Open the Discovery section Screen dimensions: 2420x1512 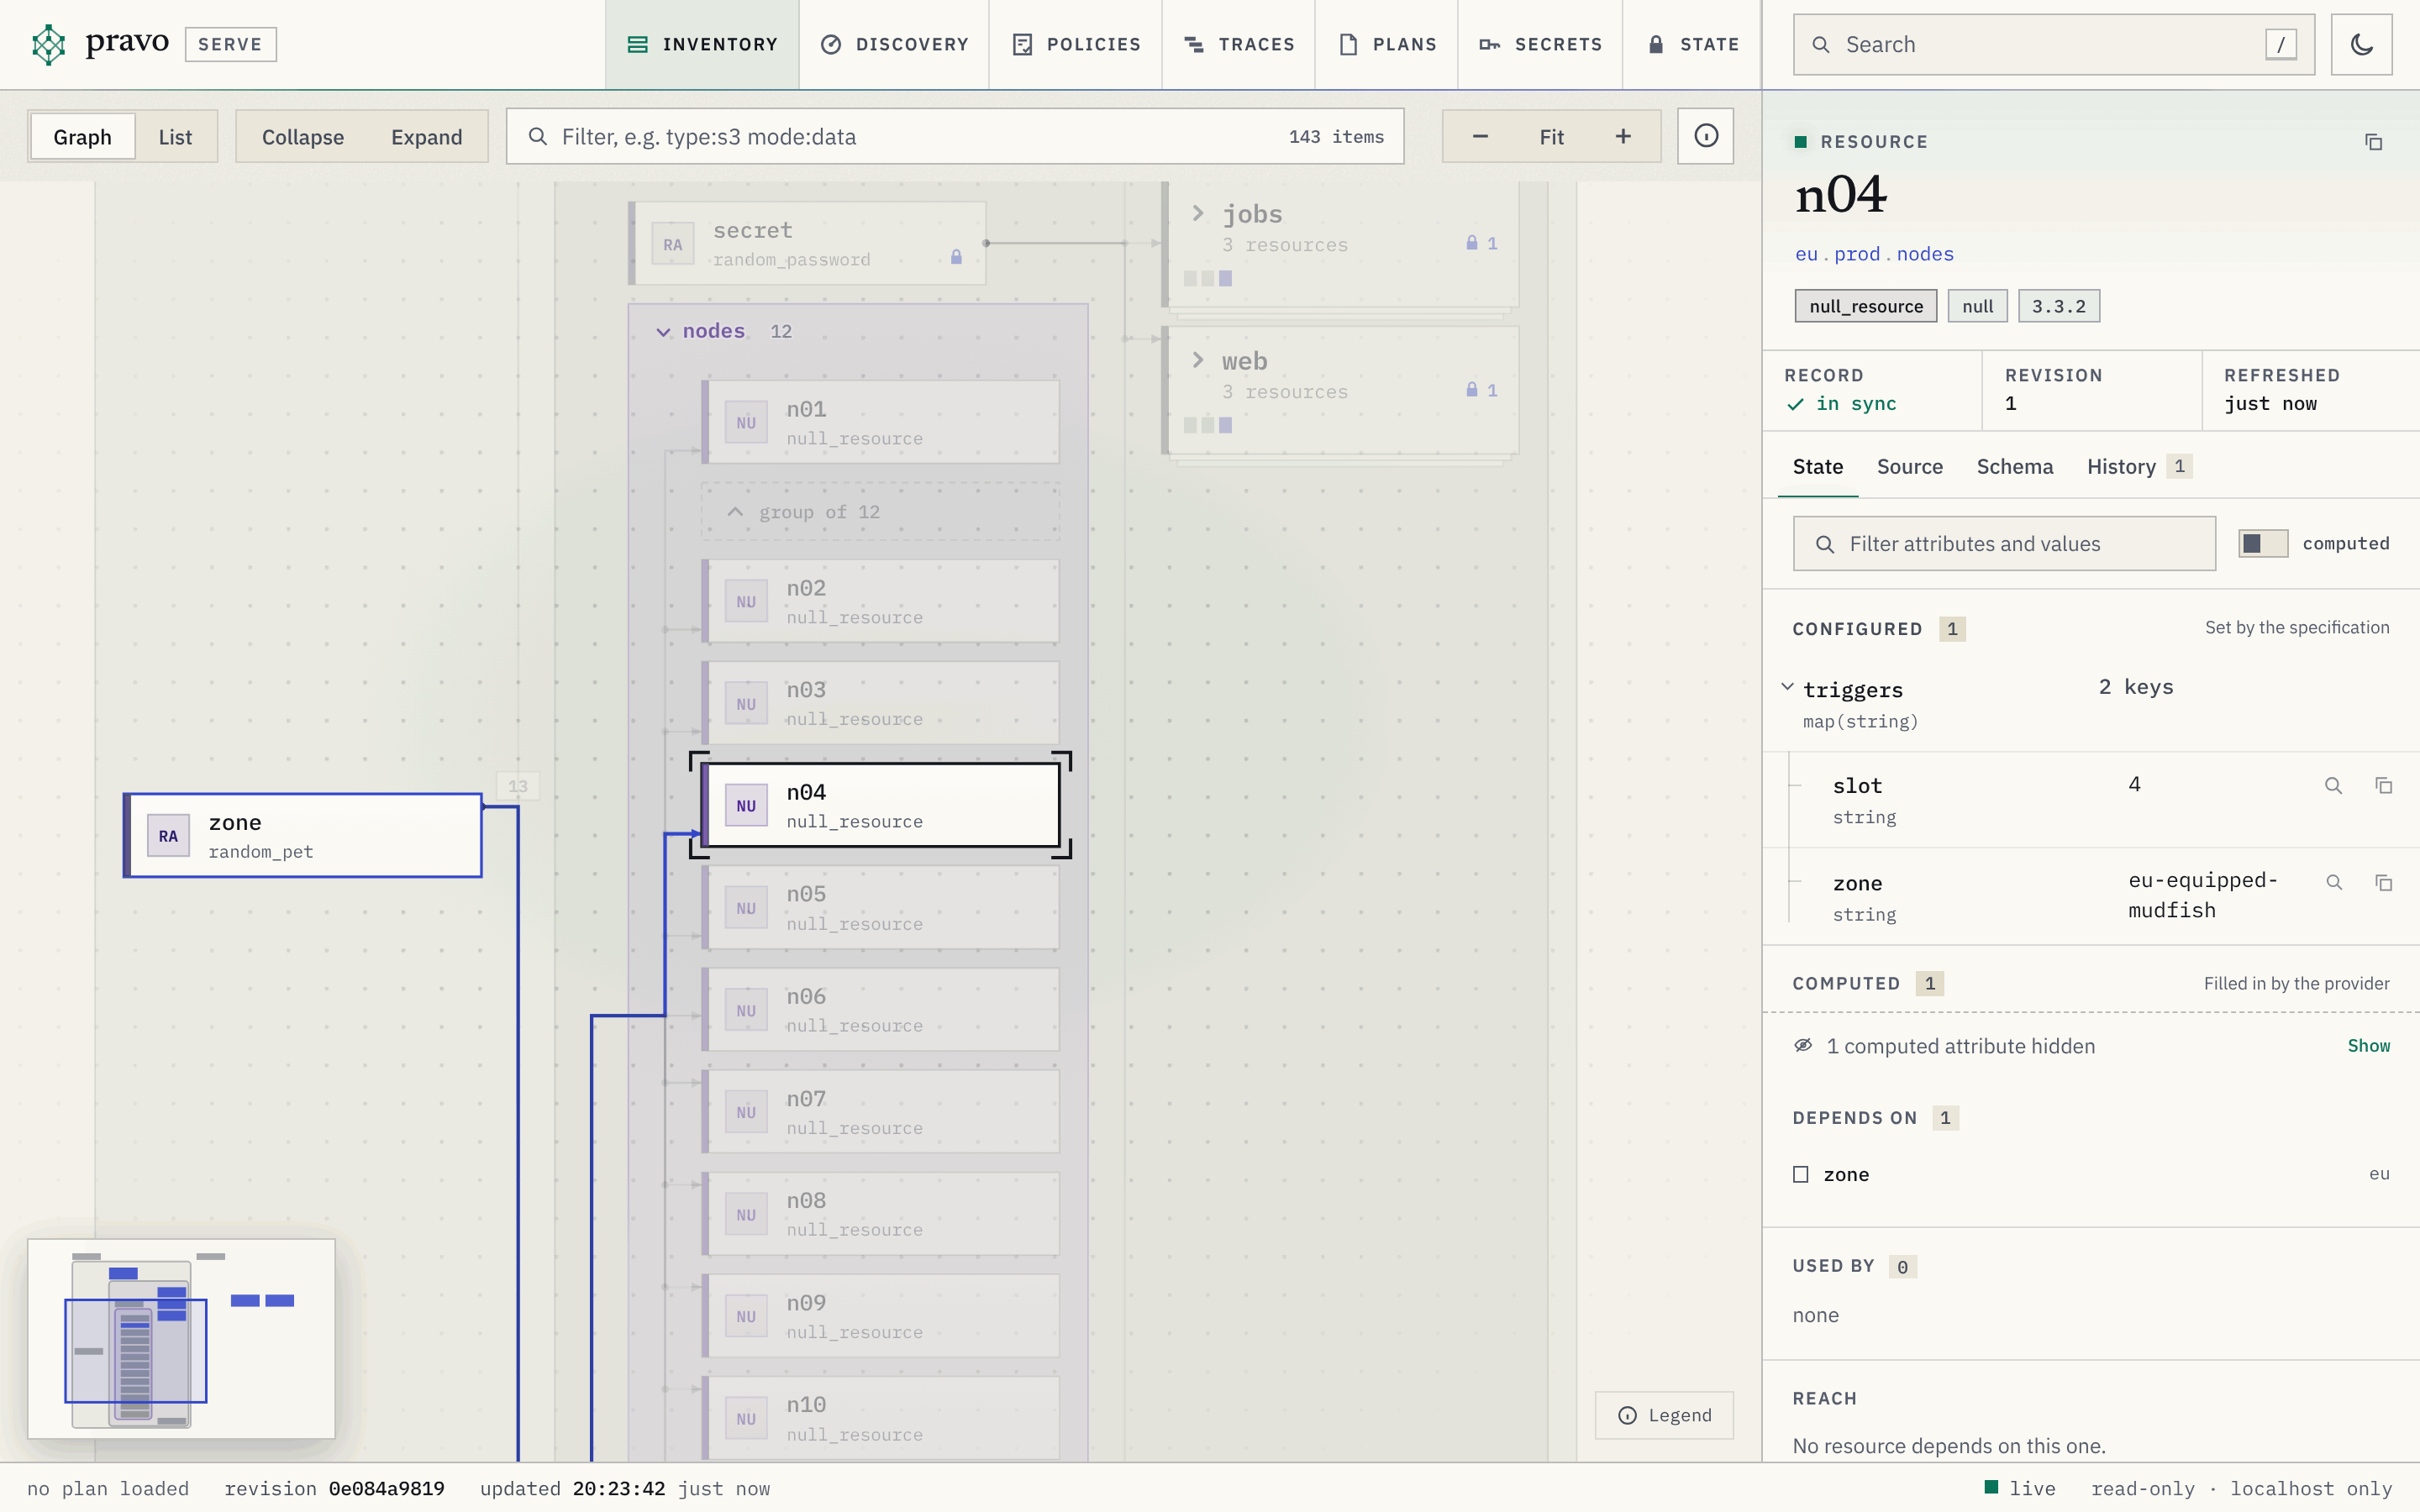click(894, 44)
